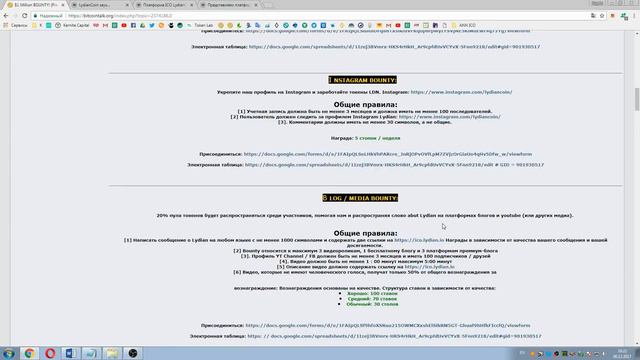
Task: Click the '5 ставок / неделя' reward text
Action: tap(378, 138)
